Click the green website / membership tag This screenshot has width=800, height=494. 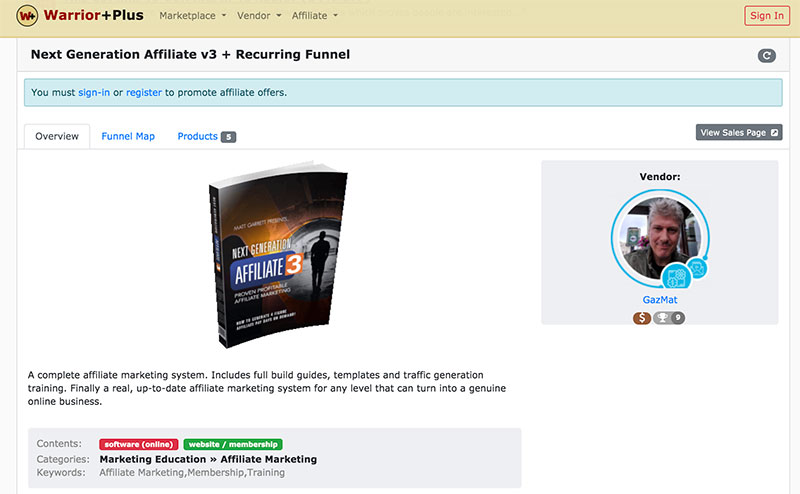pos(233,444)
